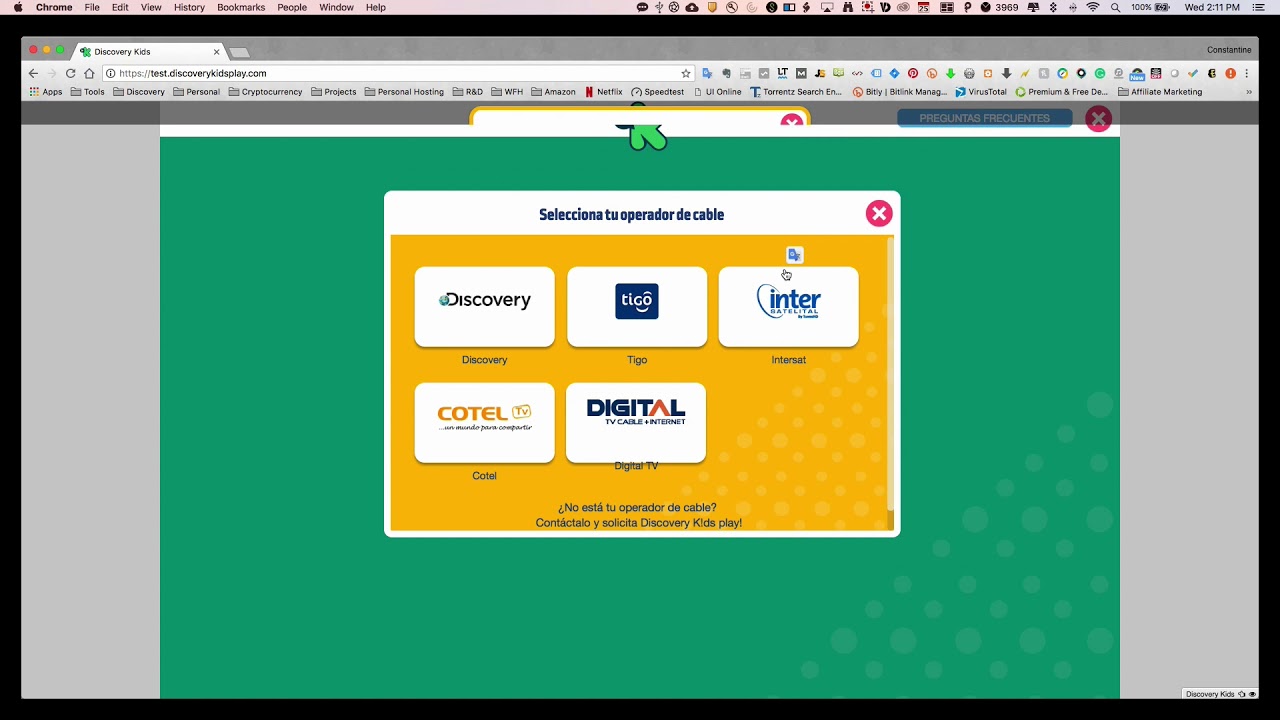This screenshot has height=720, width=1280.
Task: Open the History menu
Action: tap(189, 7)
